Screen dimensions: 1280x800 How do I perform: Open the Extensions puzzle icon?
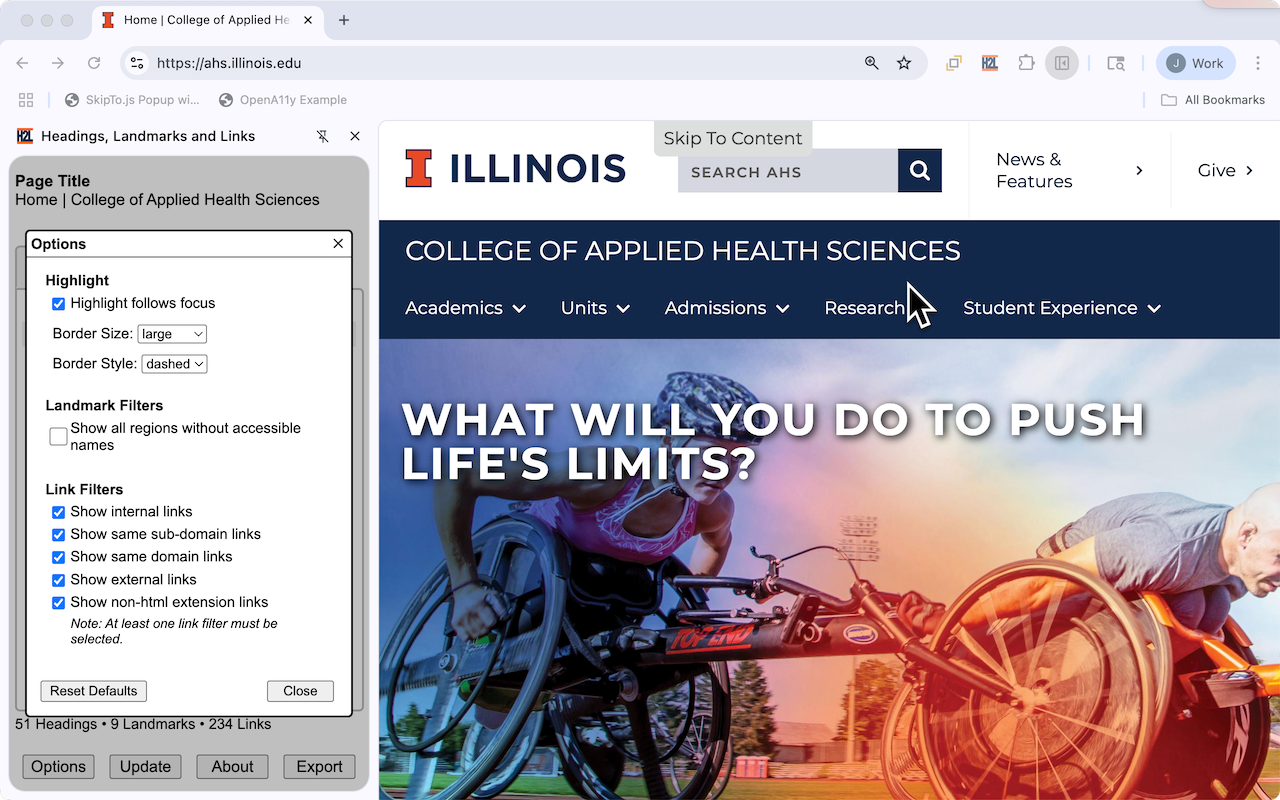[1026, 63]
